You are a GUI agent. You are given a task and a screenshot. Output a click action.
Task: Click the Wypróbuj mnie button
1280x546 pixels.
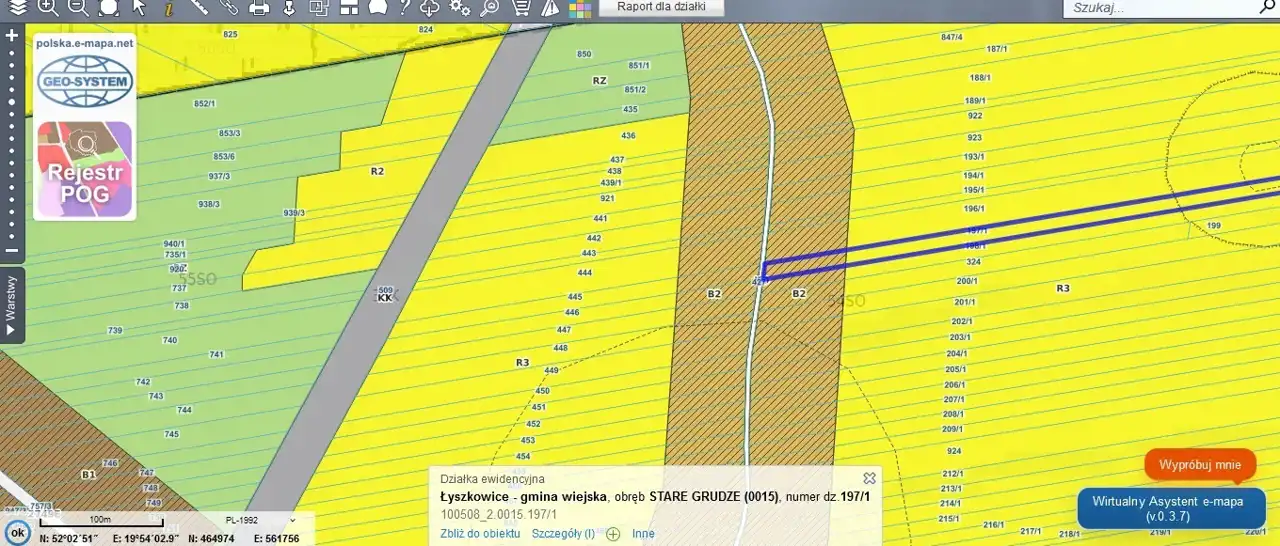(x=1199, y=465)
